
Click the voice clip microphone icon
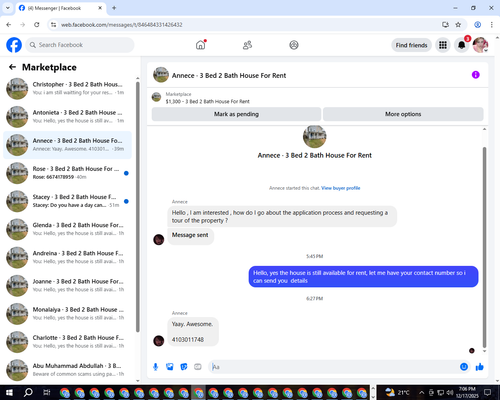click(x=156, y=367)
